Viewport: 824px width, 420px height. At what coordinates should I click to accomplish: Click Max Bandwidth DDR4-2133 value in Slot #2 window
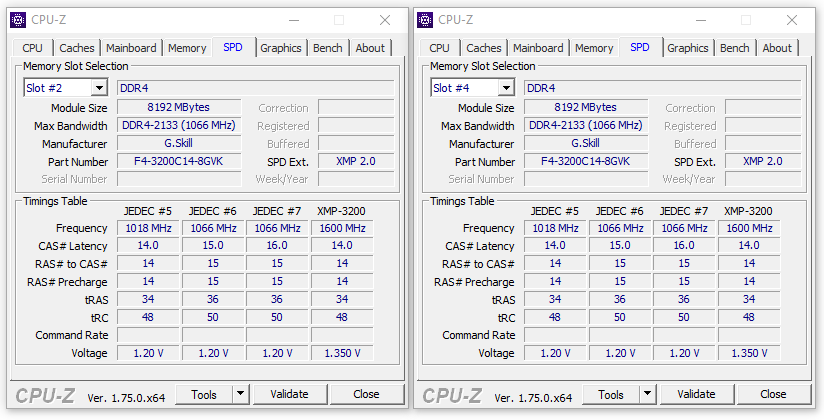179,125
